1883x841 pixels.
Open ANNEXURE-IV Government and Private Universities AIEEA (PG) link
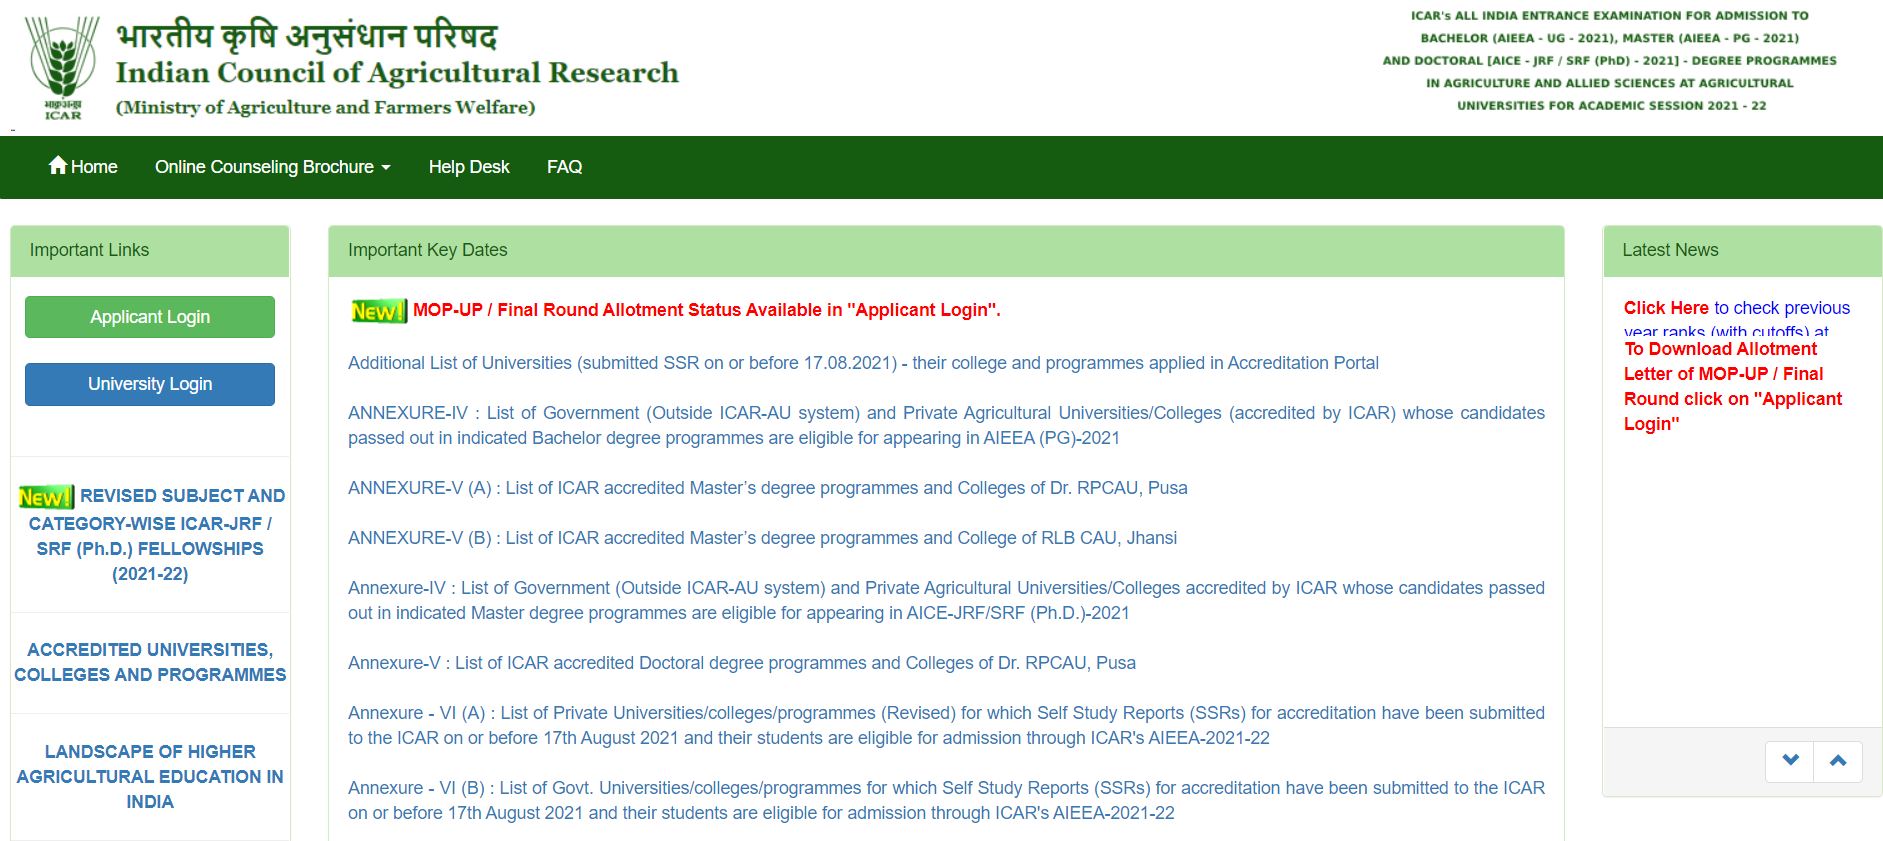coord(946,425)
